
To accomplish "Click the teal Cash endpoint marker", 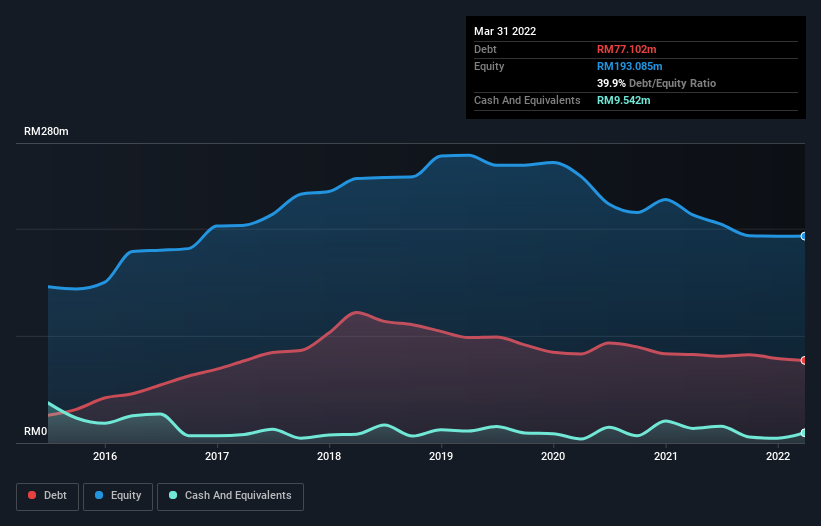I will tap(804, 433).
